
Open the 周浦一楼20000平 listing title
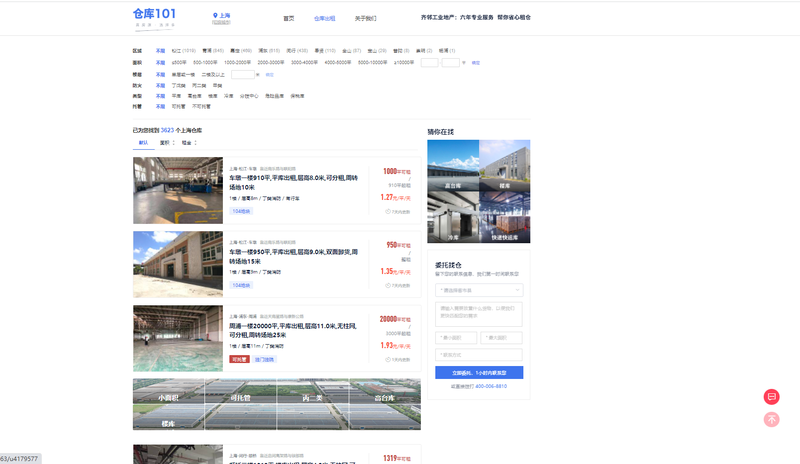pos(293,330)
